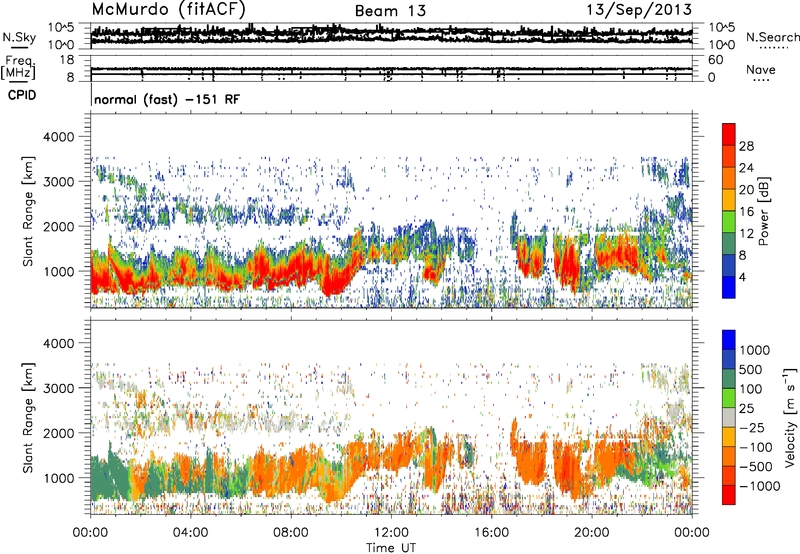Click "Slant Range [km]" label of power panel
800x554 pixels.
tap(28, 211)
